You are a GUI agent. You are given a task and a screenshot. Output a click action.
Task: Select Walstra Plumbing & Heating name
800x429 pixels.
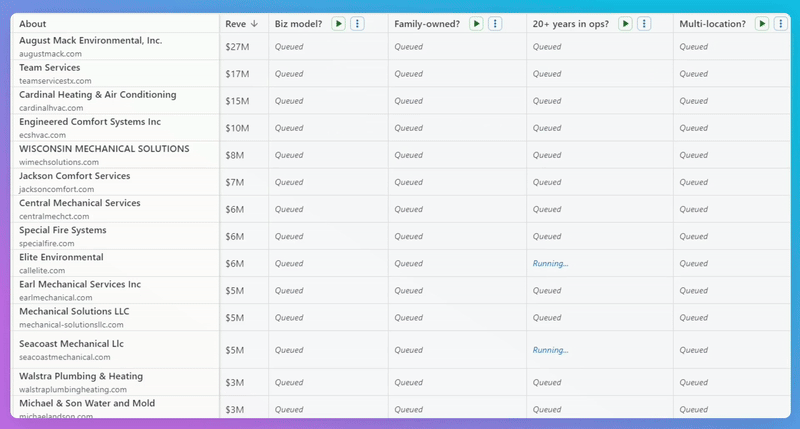click(x=81, y=375)
